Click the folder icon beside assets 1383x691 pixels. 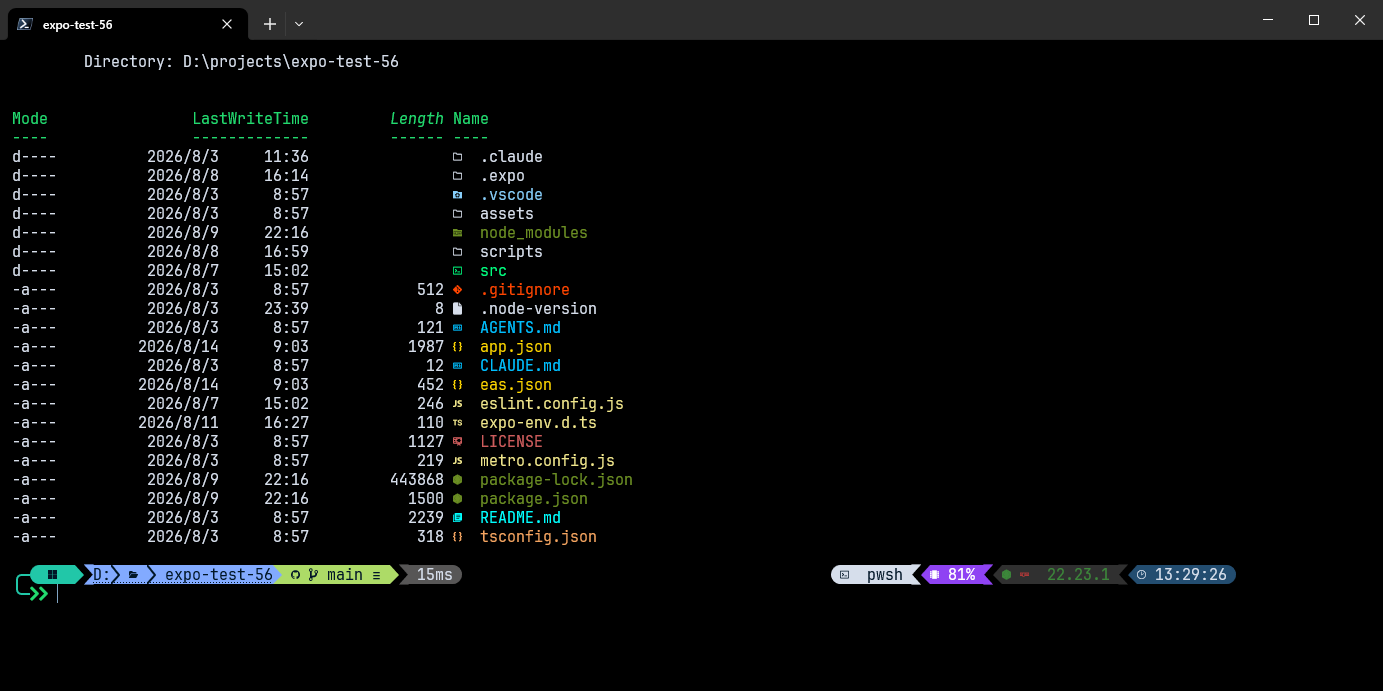[457, 214]
